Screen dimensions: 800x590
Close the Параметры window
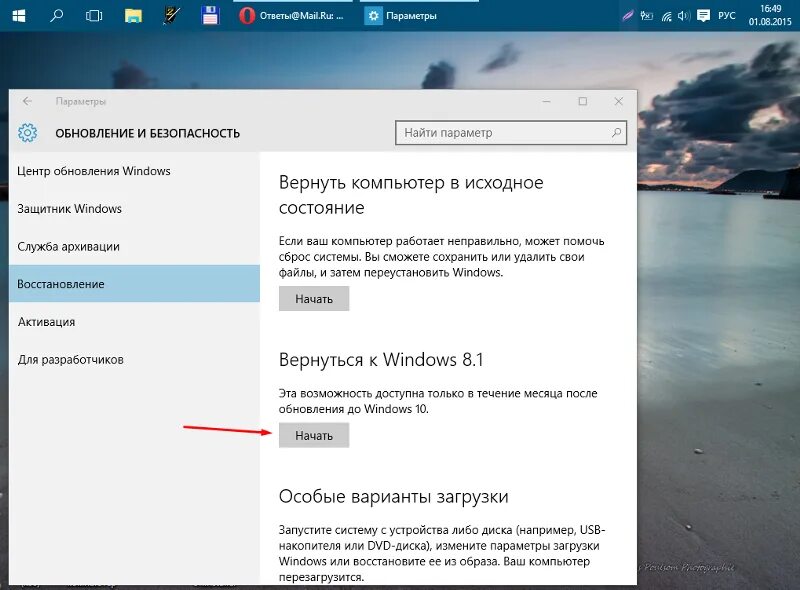coord(618,101)
